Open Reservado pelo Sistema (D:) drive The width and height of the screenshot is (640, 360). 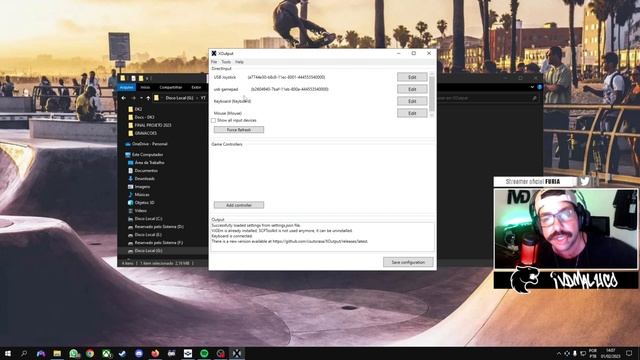click(x=159, y=227)
